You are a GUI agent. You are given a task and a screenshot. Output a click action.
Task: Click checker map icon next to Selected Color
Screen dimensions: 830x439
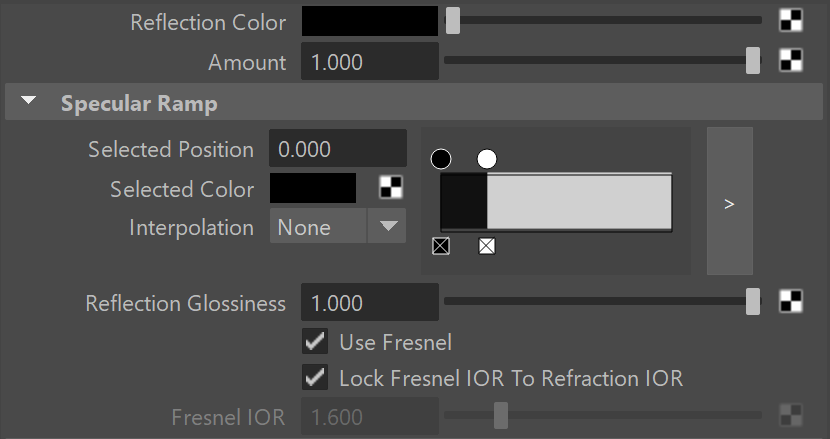391,187
